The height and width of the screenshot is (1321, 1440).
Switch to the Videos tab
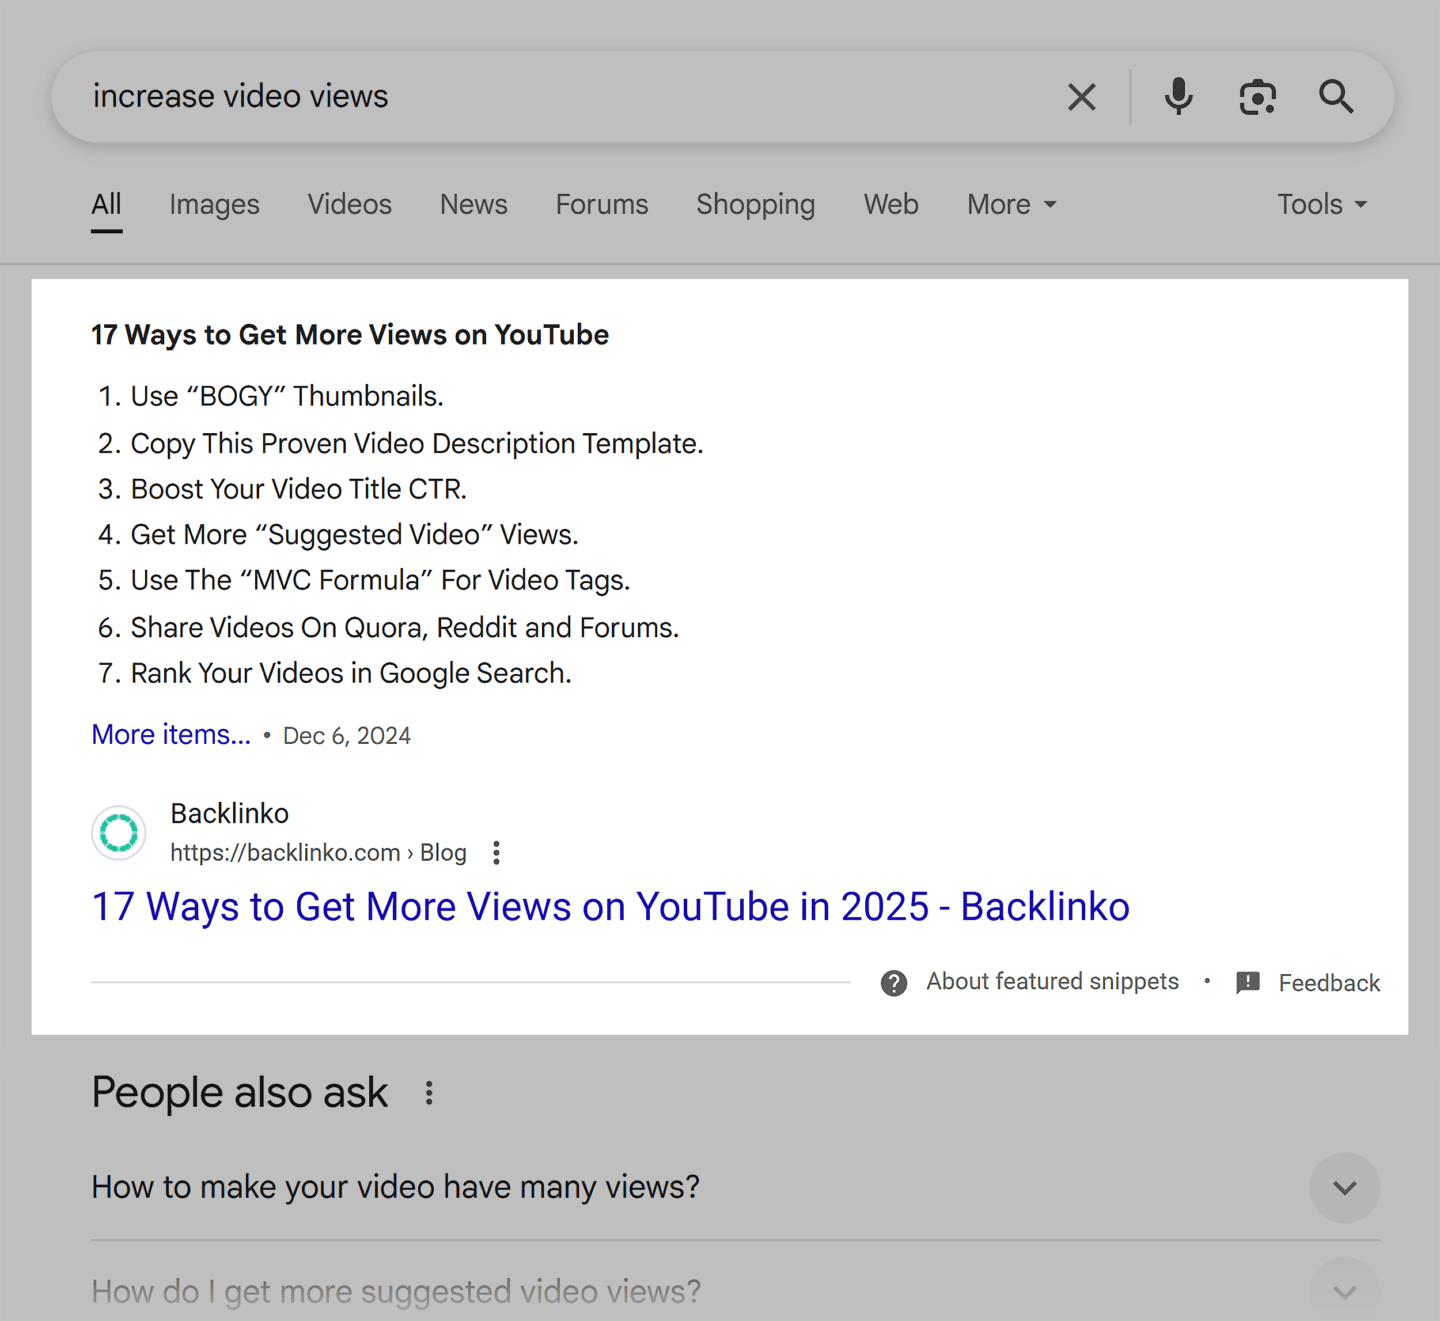349,205
